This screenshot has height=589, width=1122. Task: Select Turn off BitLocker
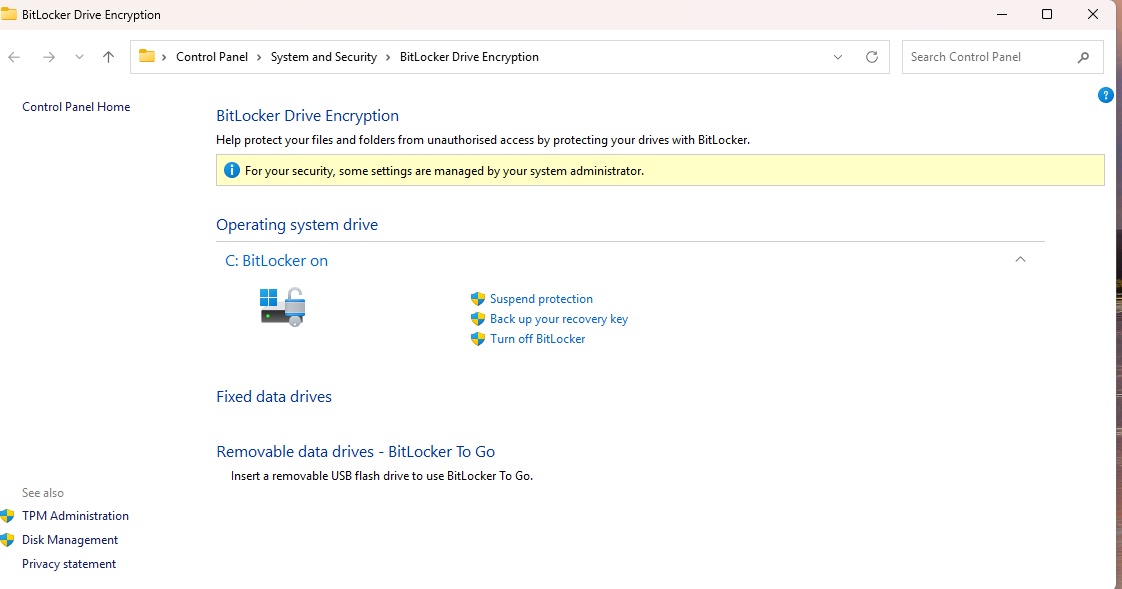(537, 339)
